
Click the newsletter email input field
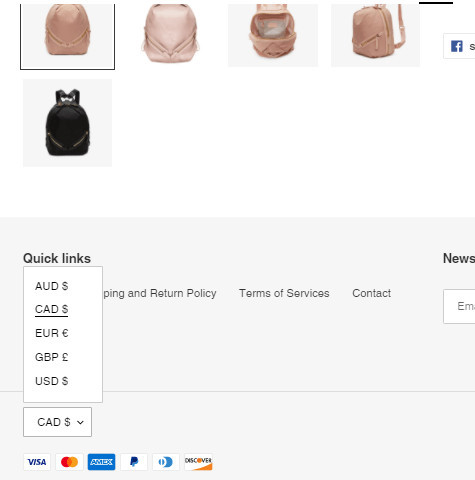point(459,306)
